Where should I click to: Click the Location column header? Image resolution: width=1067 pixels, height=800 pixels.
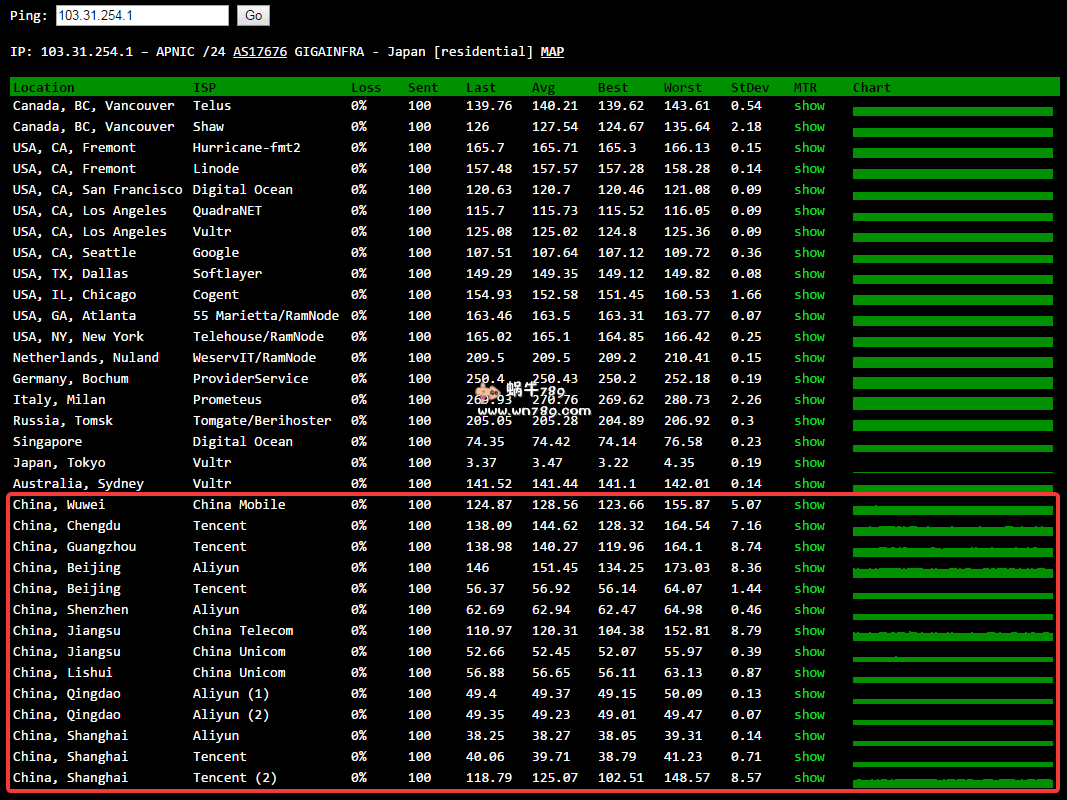(x=44, y=88)
